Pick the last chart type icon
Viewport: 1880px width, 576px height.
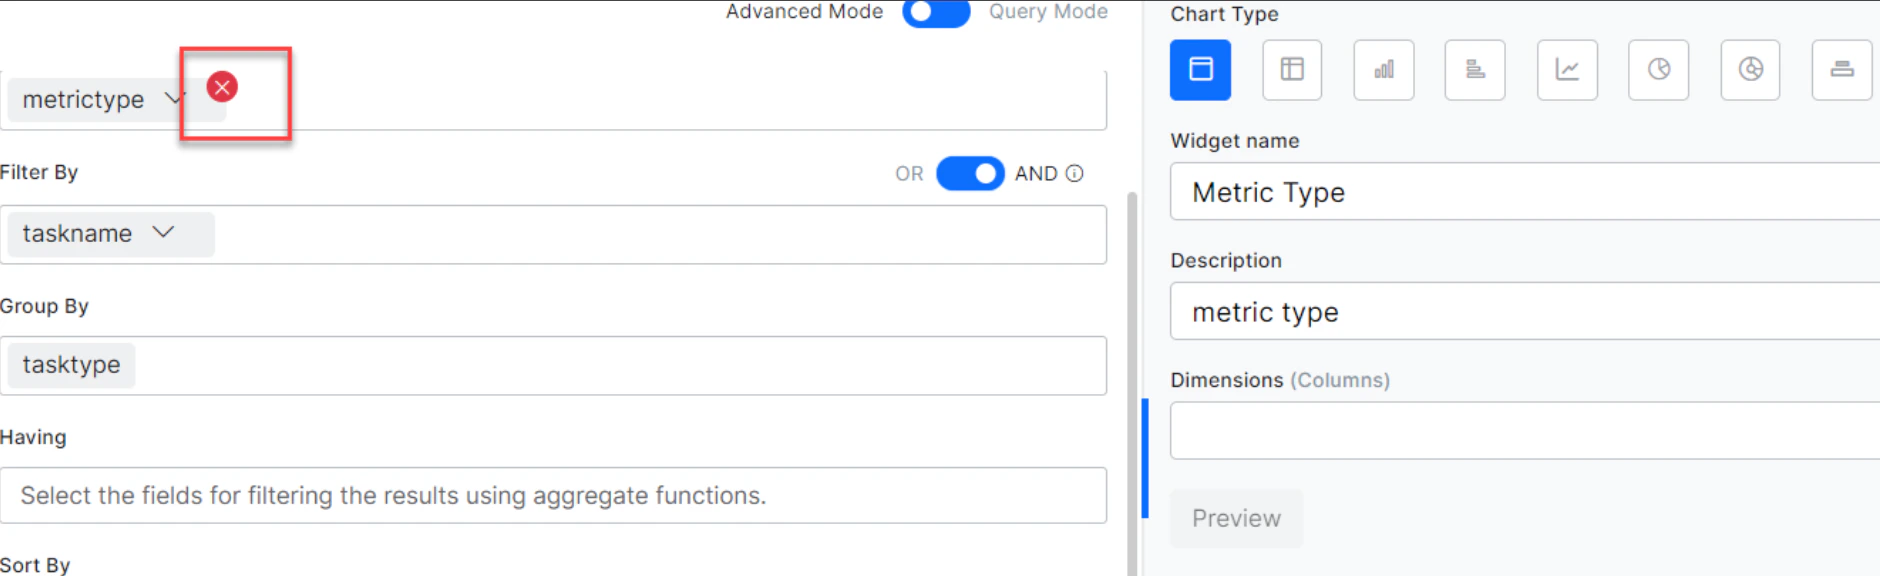[x=1843, y=70]
